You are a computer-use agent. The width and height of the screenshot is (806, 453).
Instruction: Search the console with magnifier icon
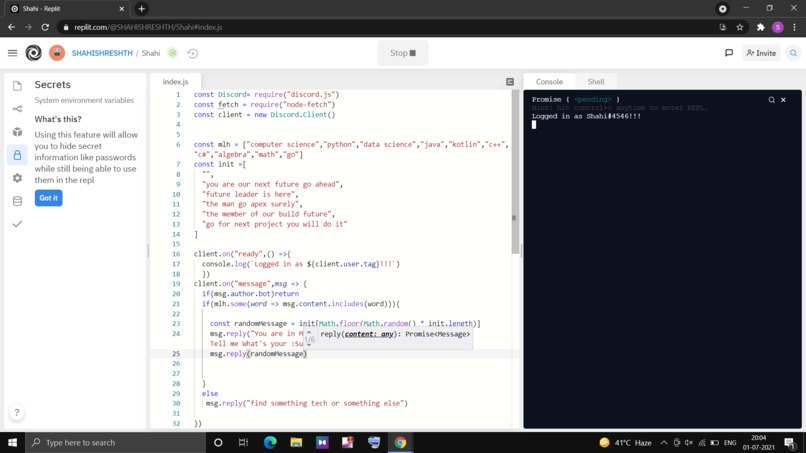[x=771, y=100]
